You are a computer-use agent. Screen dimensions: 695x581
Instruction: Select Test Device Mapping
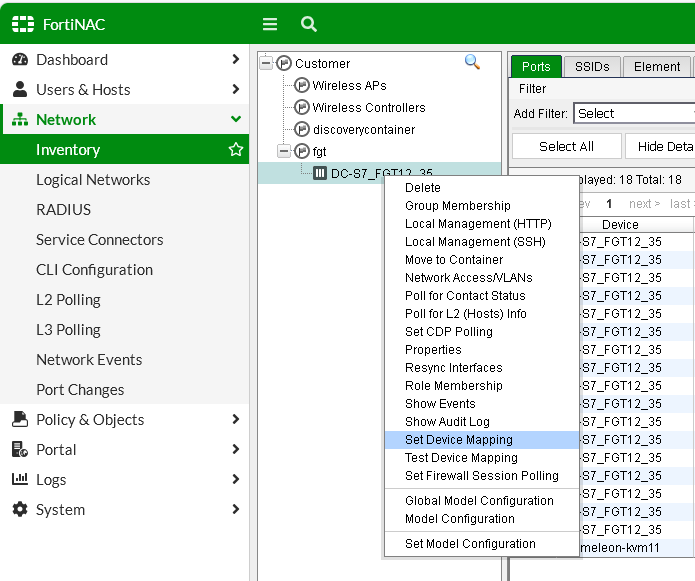[x=482, y=458]
